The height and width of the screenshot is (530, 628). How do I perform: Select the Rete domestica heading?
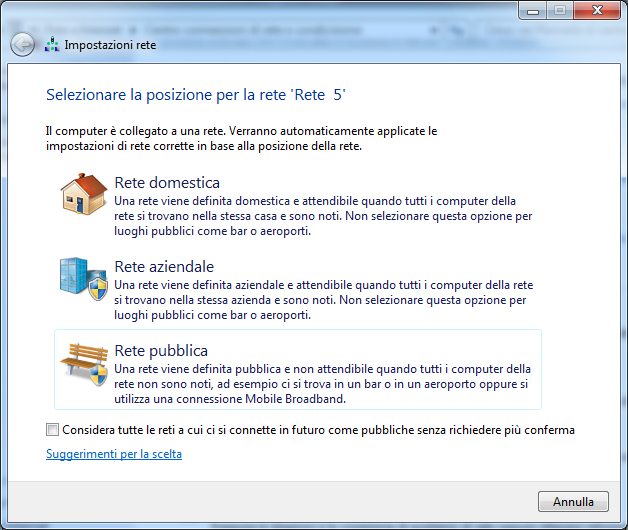(x=167, y=183)
